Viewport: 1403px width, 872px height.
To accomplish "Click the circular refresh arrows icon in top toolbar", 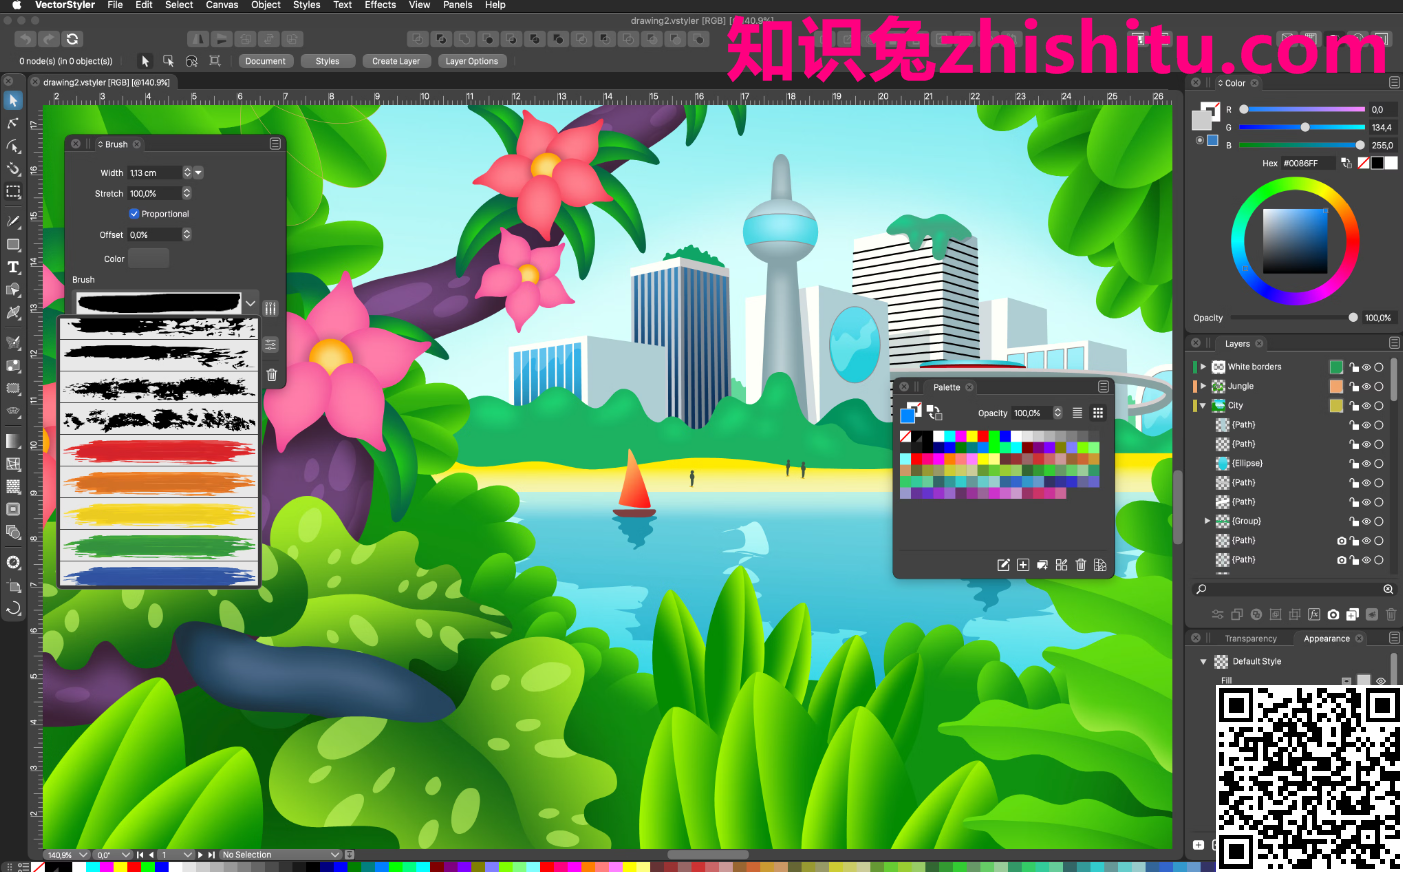I will 72,39.
